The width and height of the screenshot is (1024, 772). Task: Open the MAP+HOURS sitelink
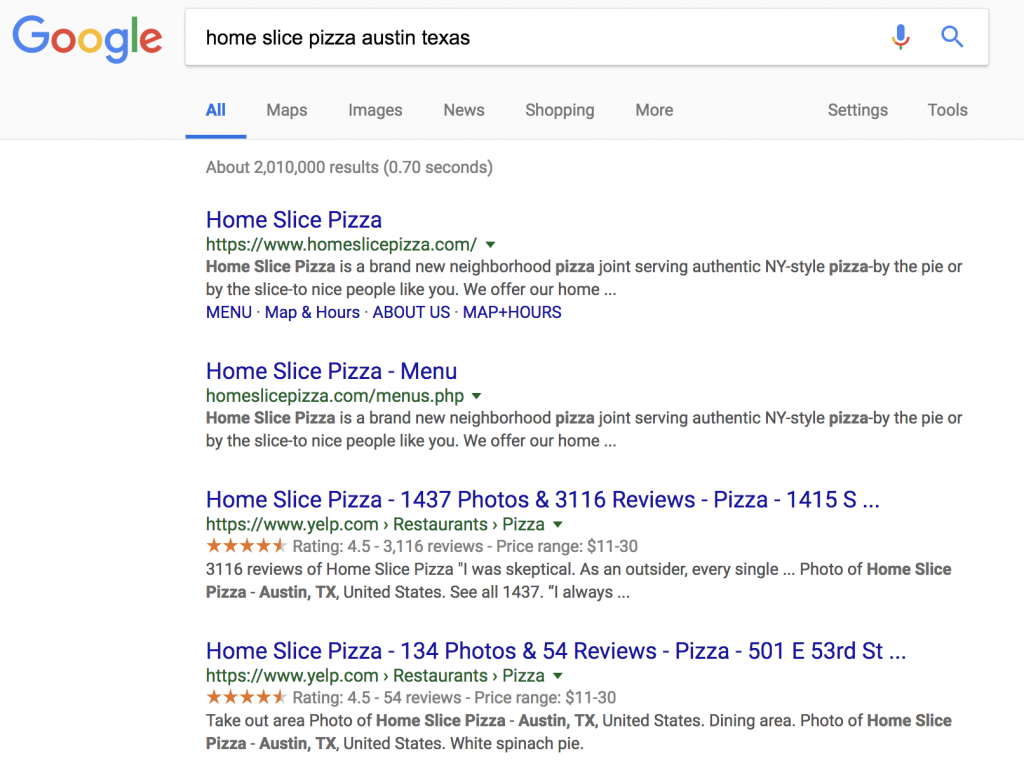(x=512, y=312)
